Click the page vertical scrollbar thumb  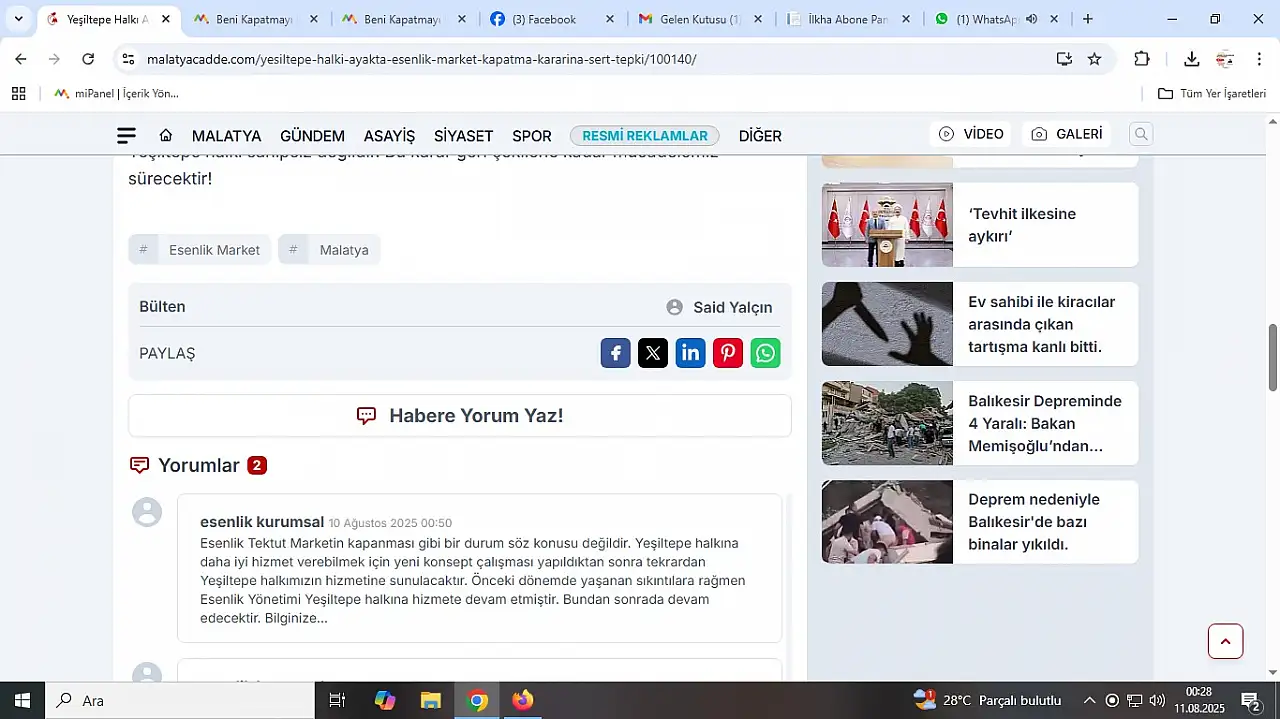coord(1273,357)
